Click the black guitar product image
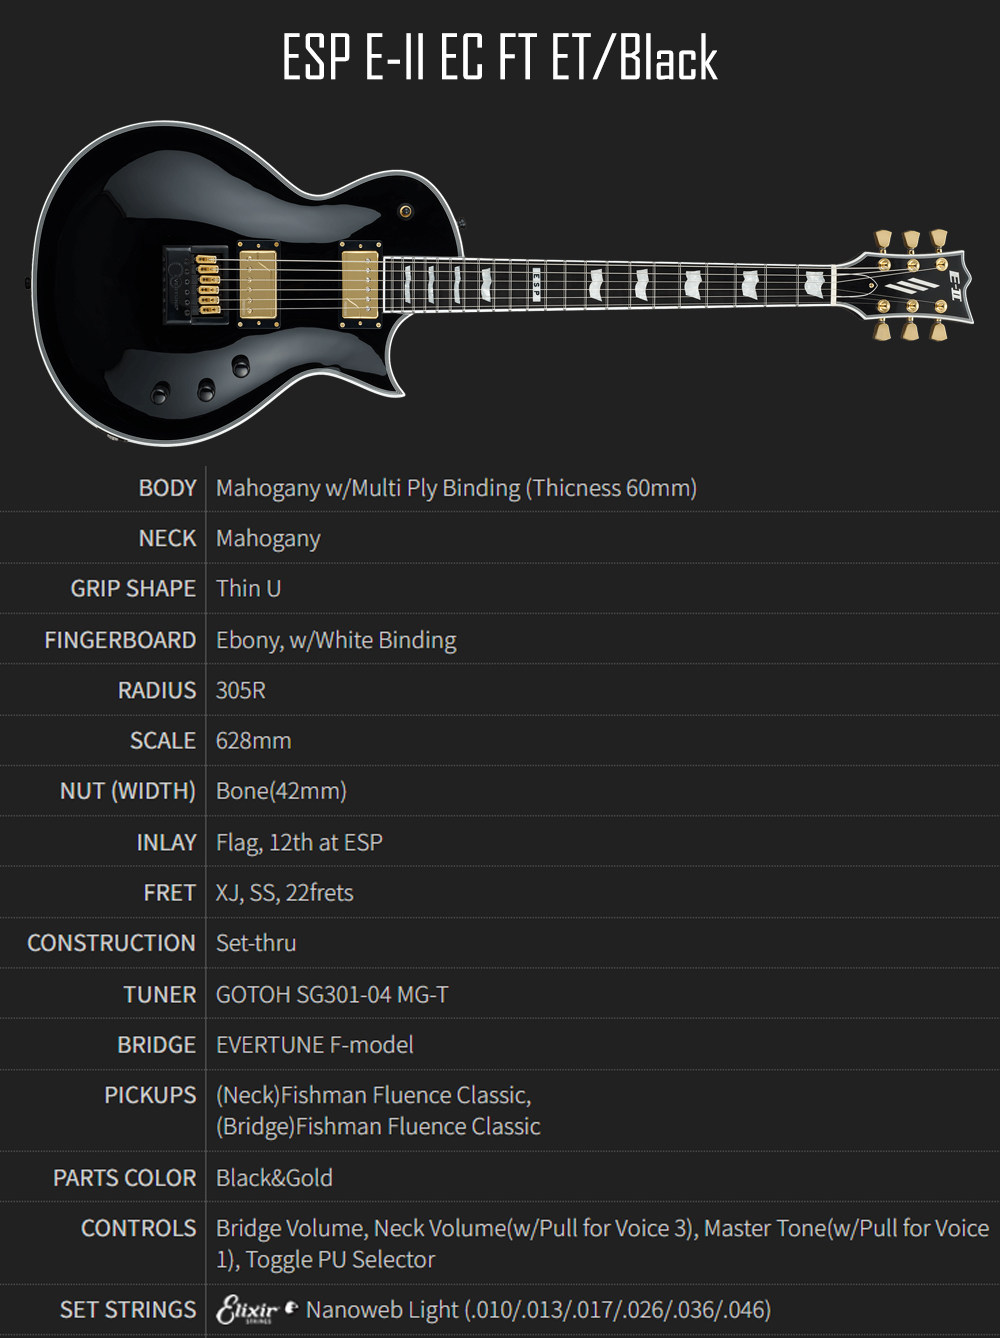This screenshot has height=1338, width=1000. coord(500,283)
